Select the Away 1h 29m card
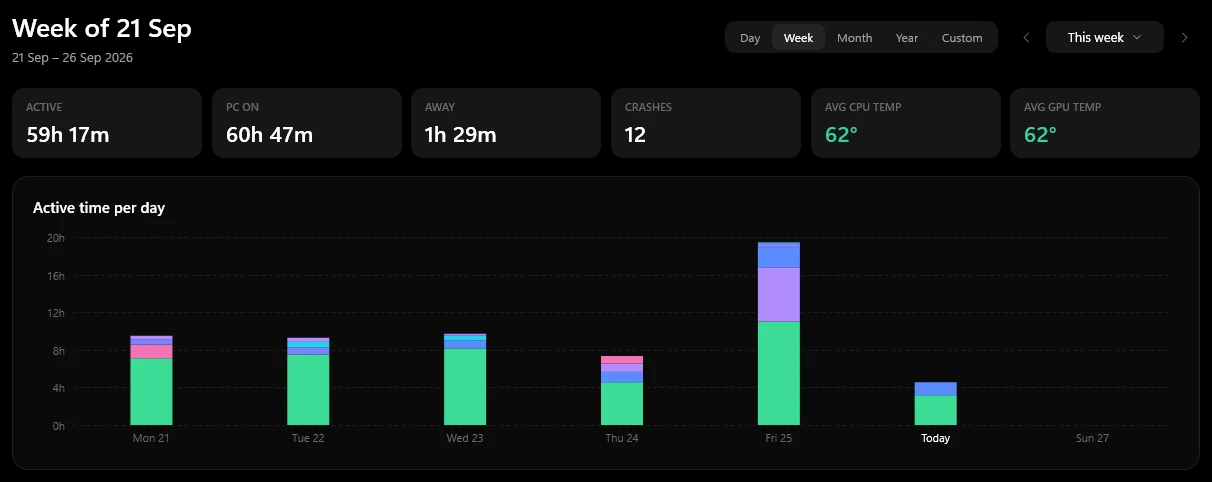Screen dimensions: 1212x482 (506, 123)
